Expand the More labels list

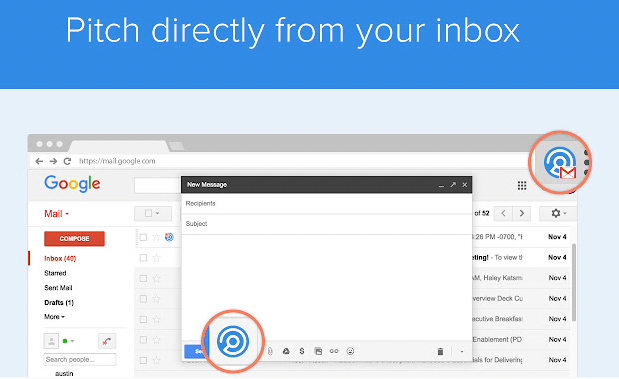click(x=54, y=317)
